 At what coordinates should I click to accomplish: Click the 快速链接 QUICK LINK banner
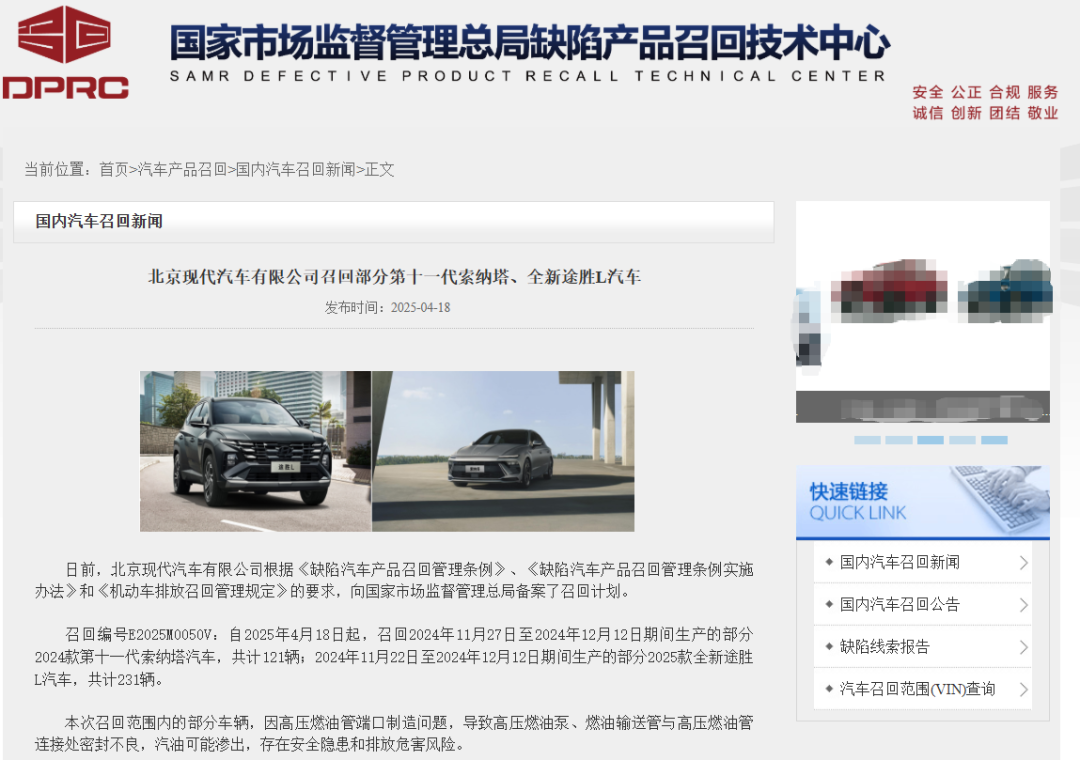(923, 502)
